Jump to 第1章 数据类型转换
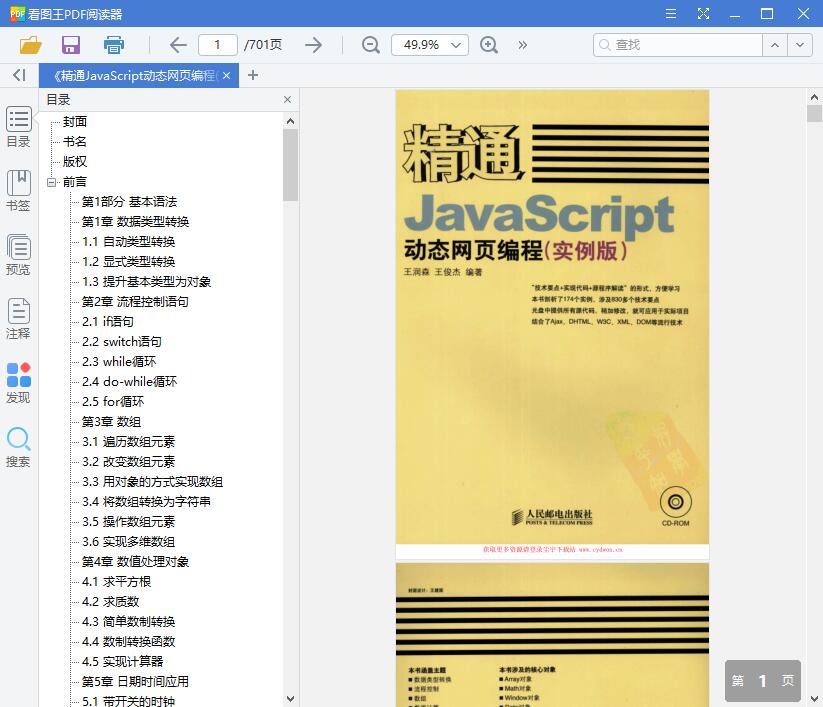The height and width of the screenshot is (707, 823). tap(135, 221)
